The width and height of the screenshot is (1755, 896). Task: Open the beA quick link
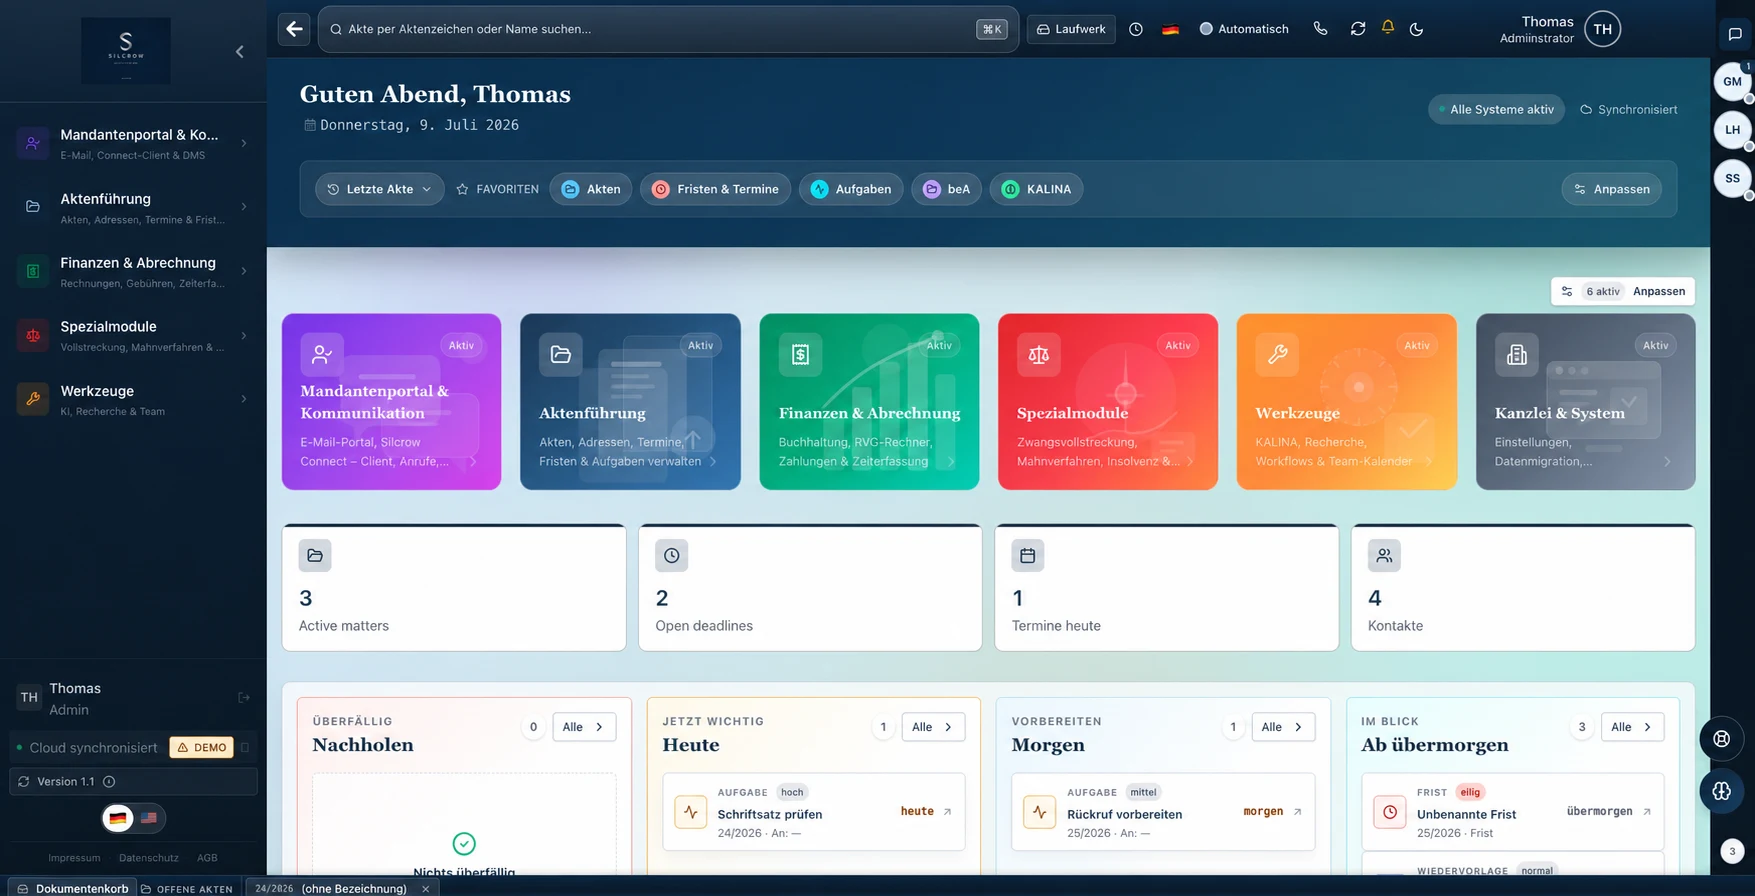click(x=947, y=189)
